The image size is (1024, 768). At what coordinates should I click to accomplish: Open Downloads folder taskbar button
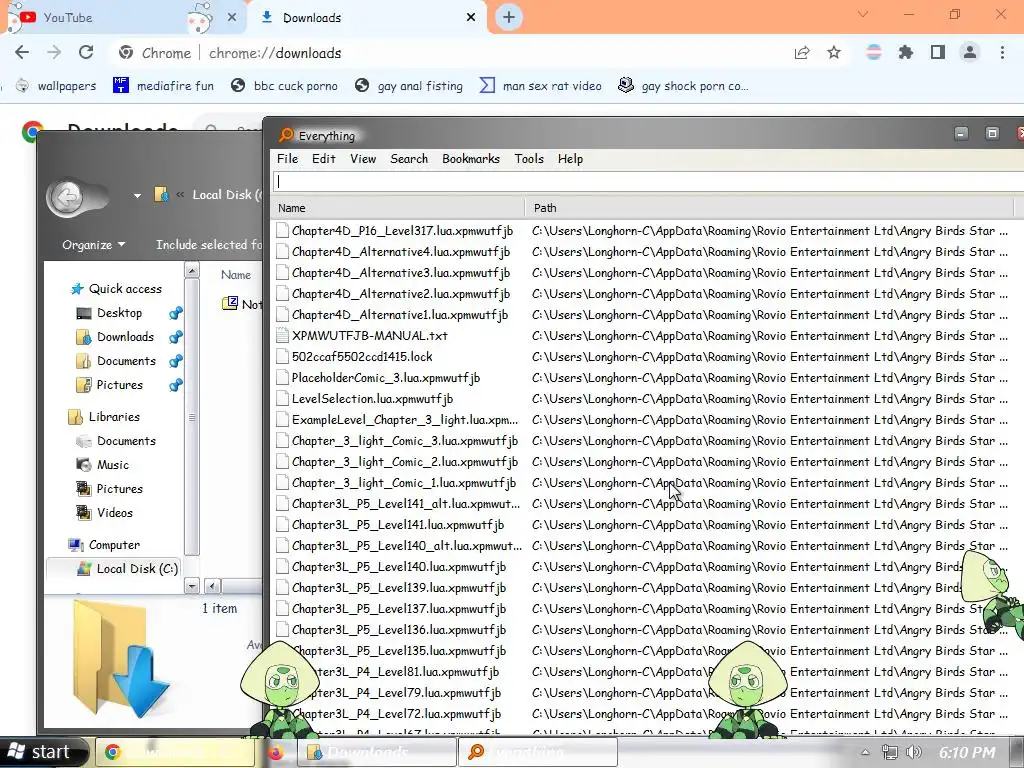click(x=377, y=752)
